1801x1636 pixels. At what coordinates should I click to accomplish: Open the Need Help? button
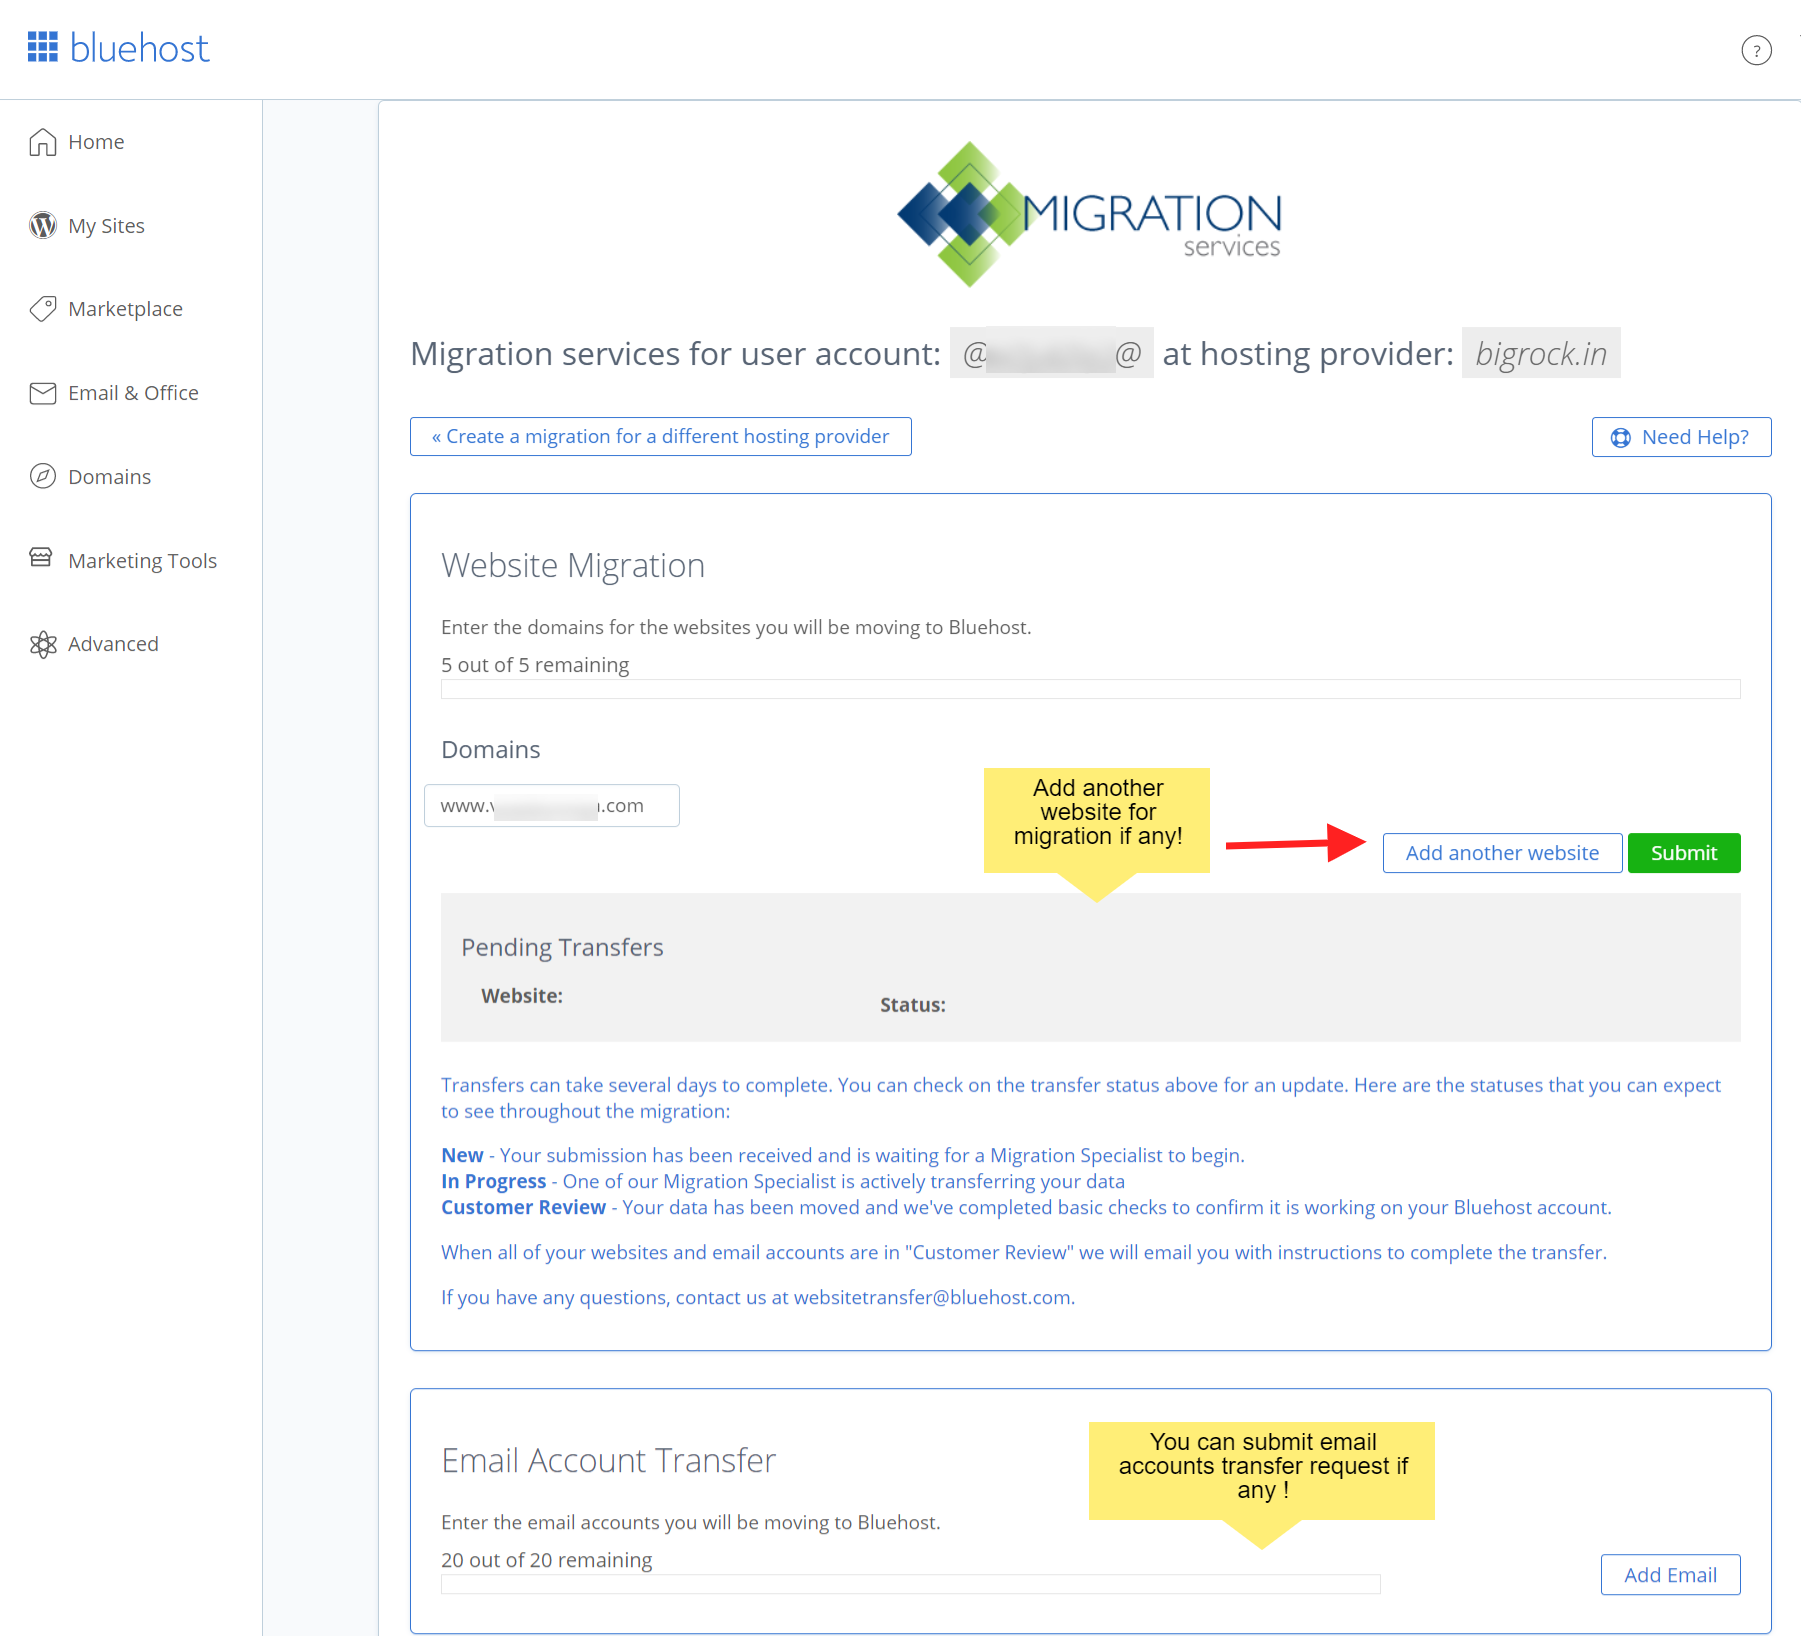pyautogui.click(x=1680, y=437)
